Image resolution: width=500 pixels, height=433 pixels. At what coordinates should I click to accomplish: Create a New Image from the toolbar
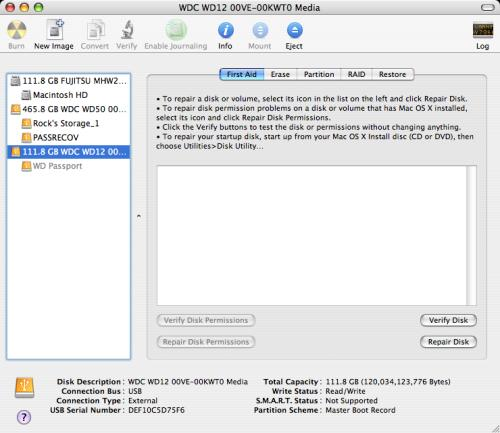click(x=55, y=30)
